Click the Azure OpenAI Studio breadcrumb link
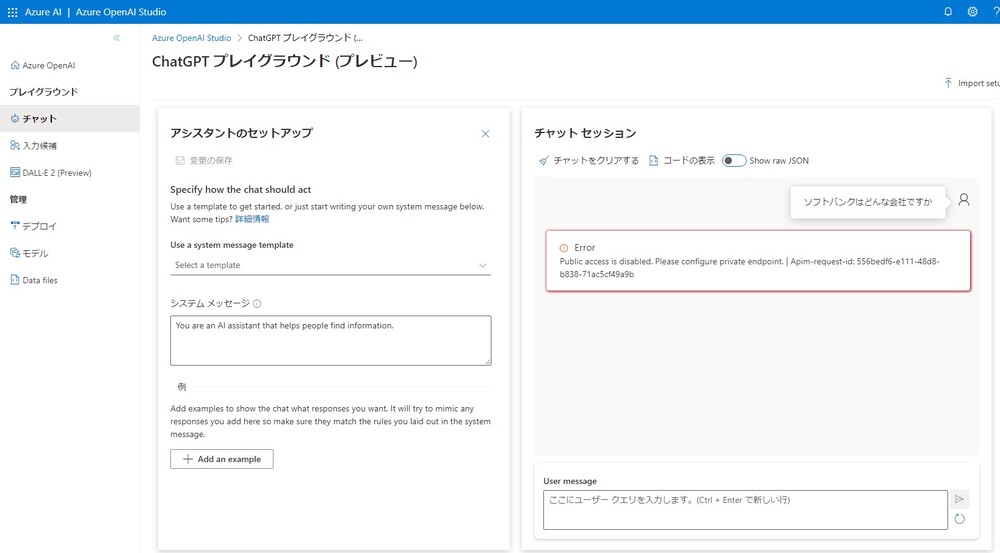1000x553 pixels. pos(191,38)
